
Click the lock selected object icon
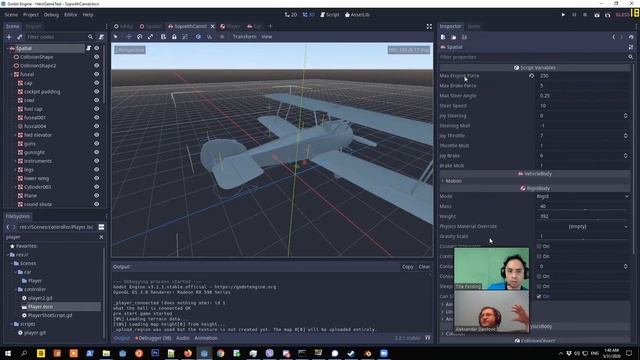pos(174,37)
